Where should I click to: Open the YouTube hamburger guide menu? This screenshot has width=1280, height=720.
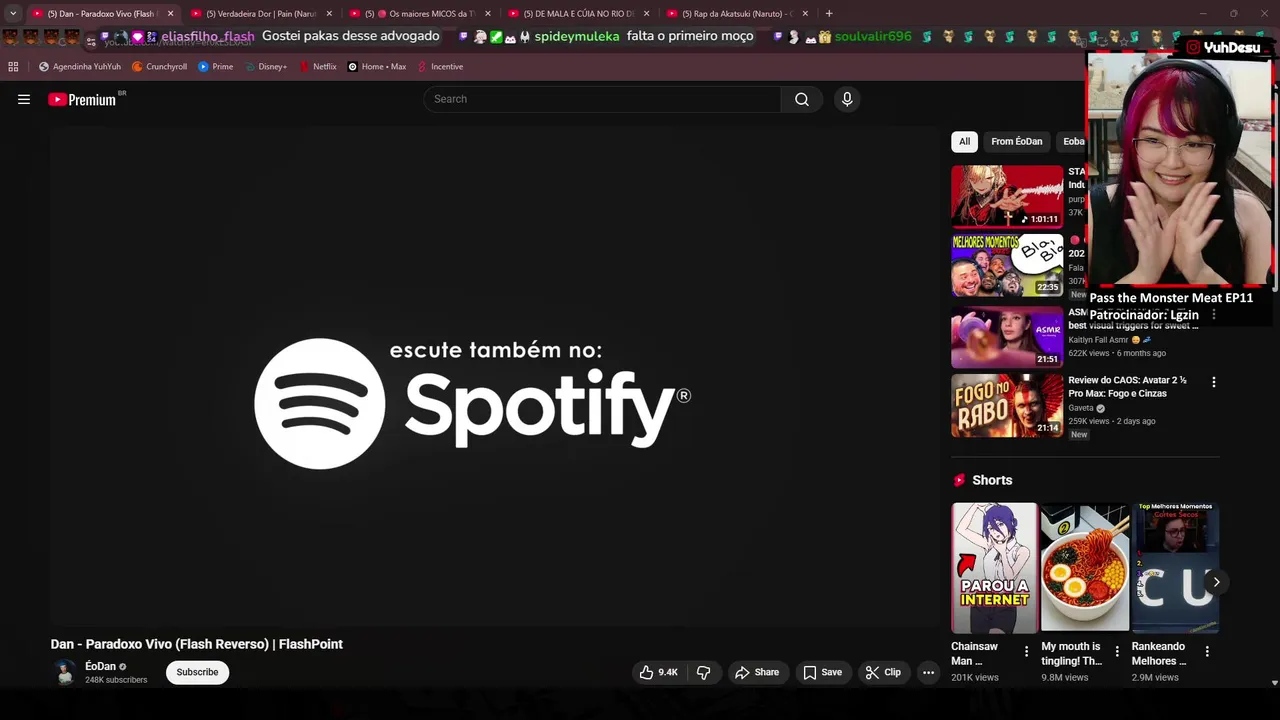point(24,99)
